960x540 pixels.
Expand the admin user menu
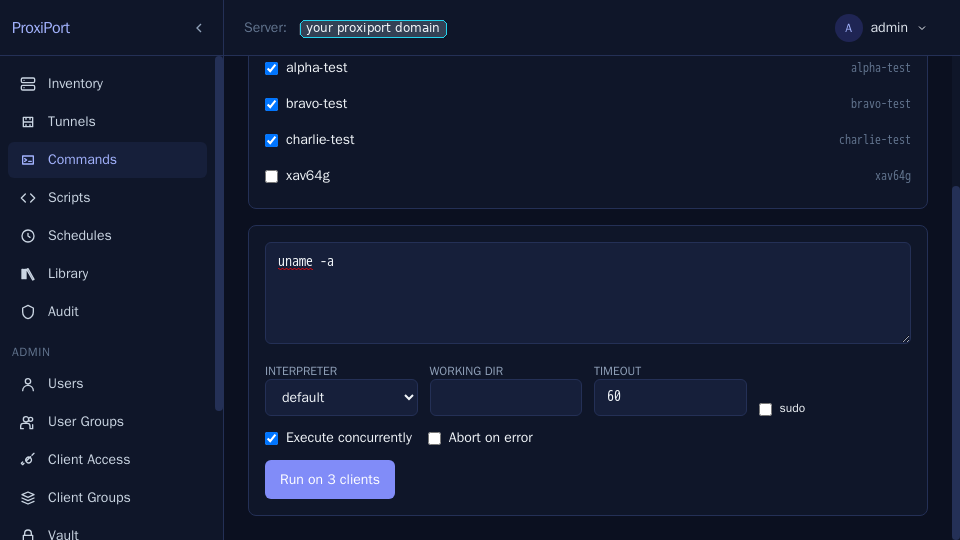881,28
